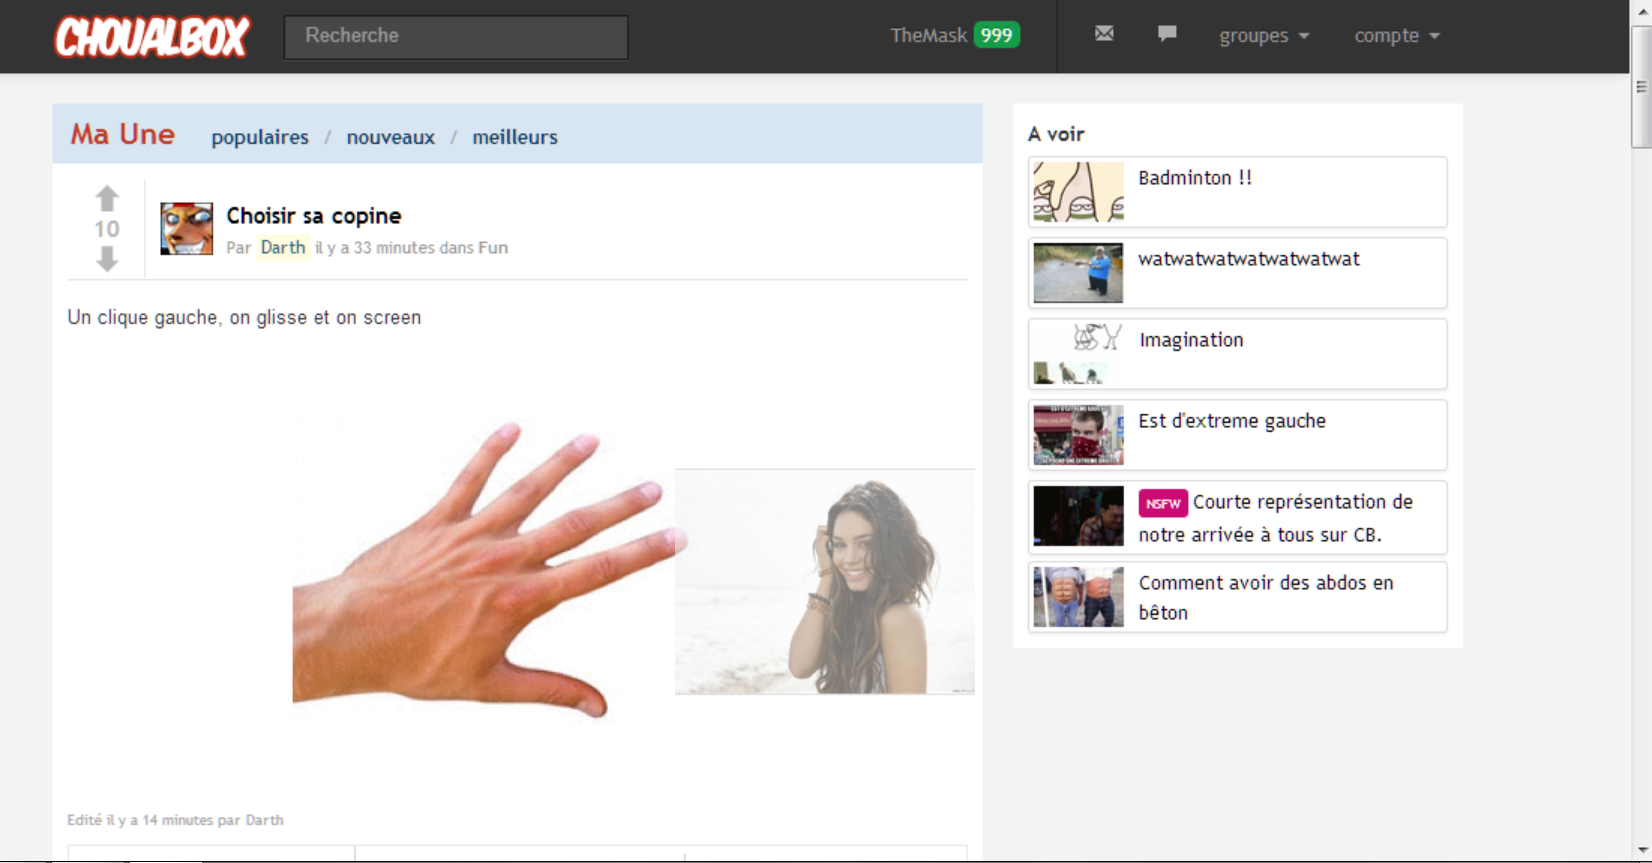Open the chat bubble icon
Image resolution: width=1652 pixels, height=863 pixels.
click(x=1167, y=34)
